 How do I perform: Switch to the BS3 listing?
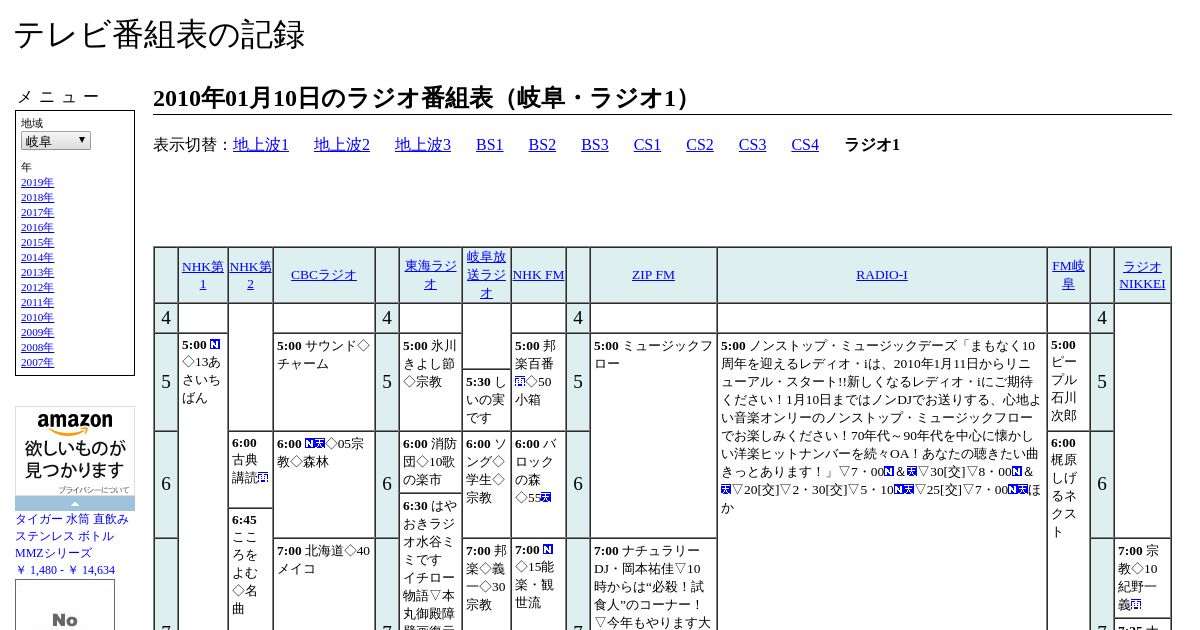tap(595, 145)
